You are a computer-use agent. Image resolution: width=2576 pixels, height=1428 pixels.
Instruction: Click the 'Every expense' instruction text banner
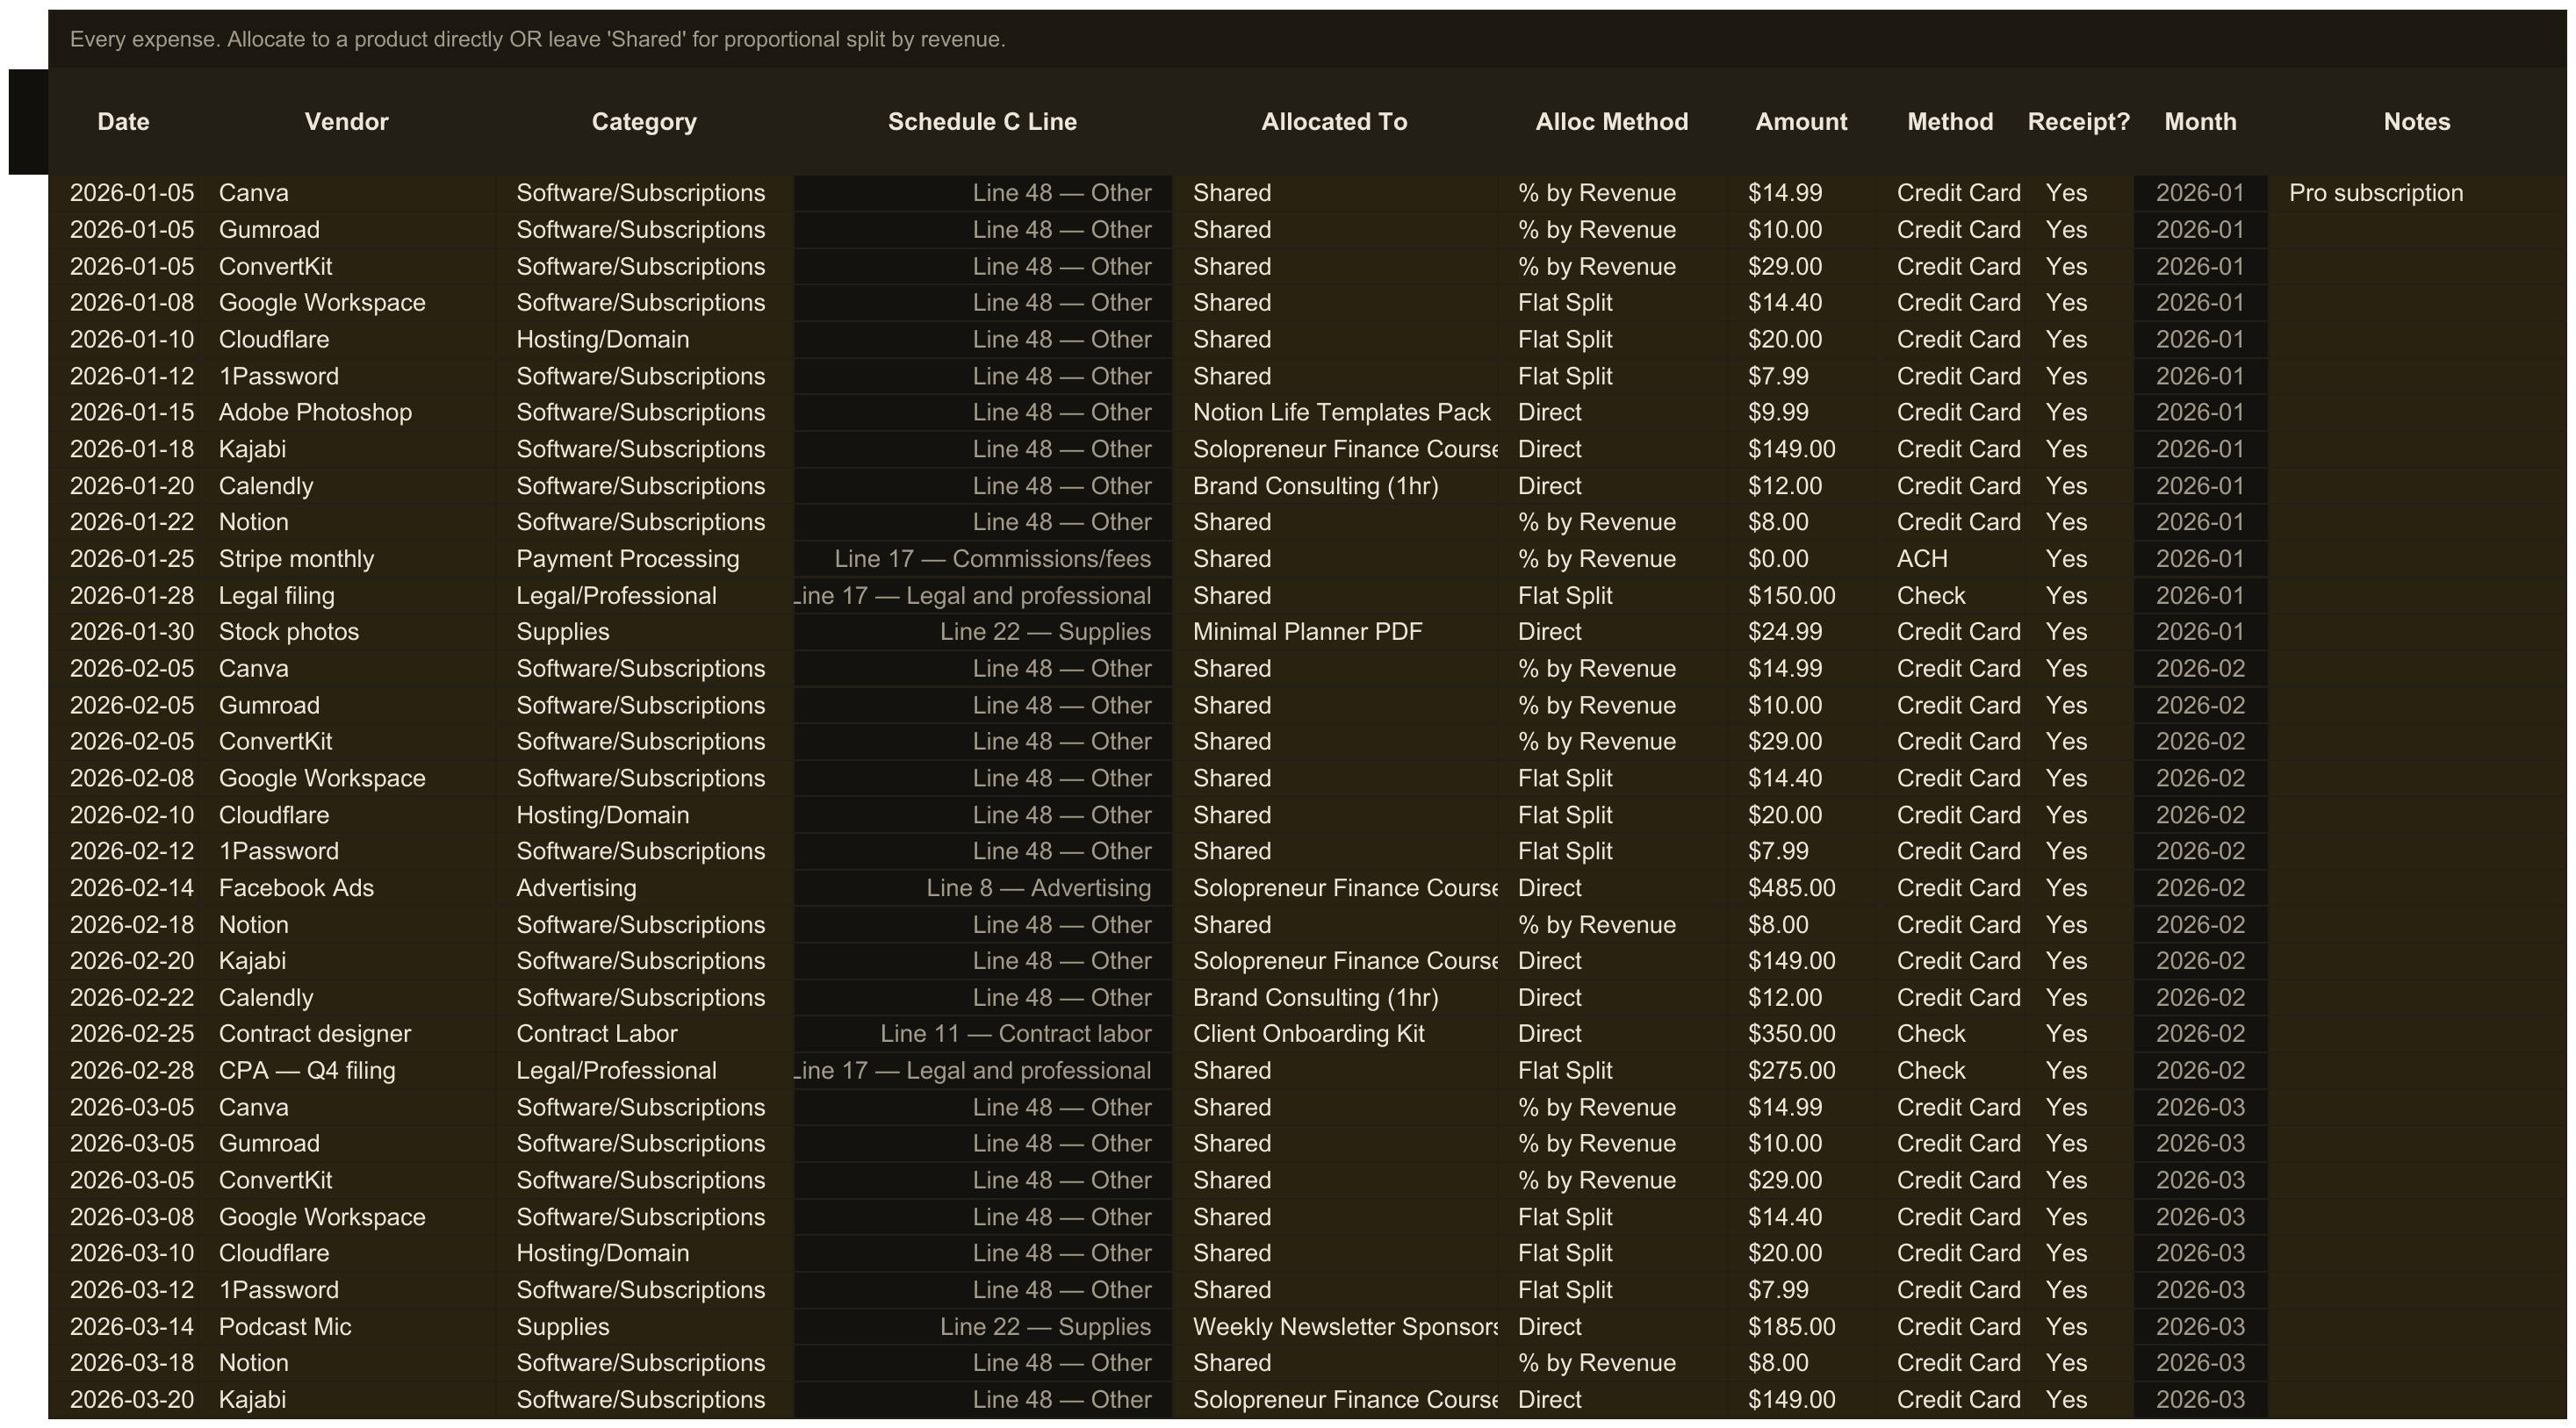[1307, 40]
